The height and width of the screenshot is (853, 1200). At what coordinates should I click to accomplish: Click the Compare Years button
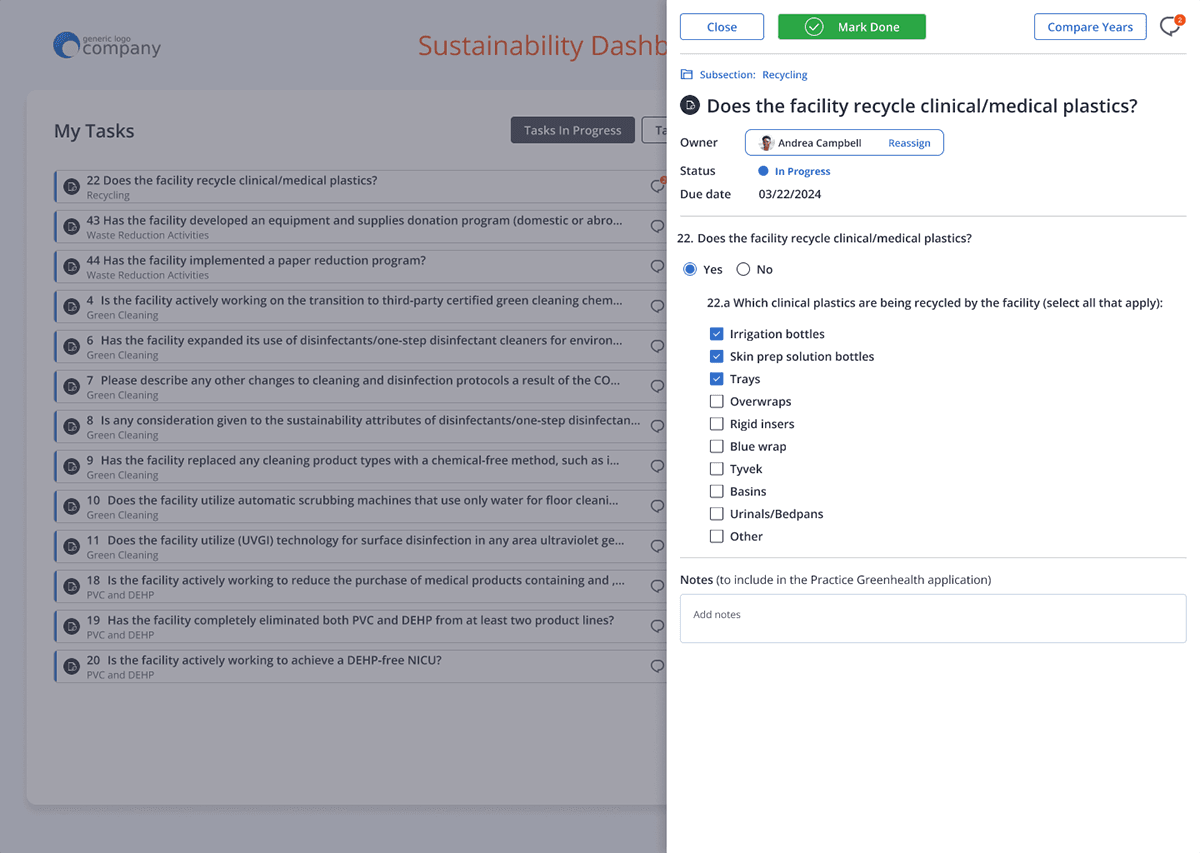(1089, 27)
